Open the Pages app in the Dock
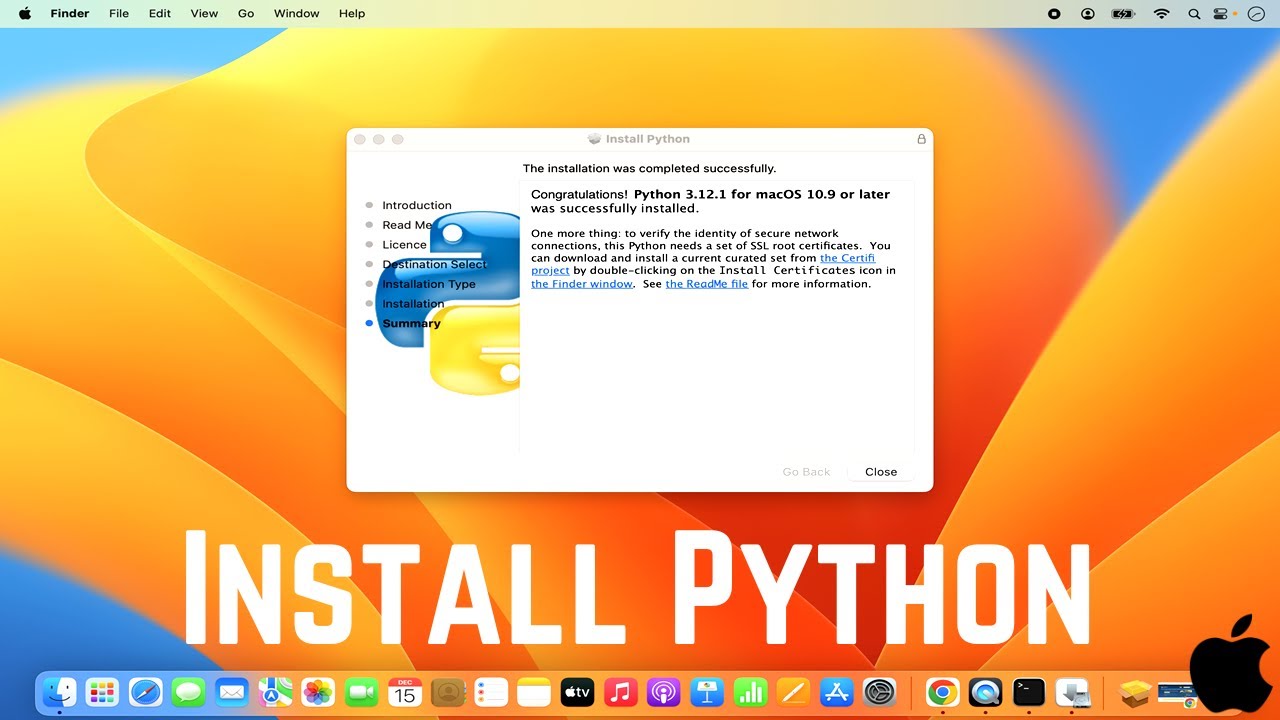1280x720 pixels. pyautogui.click(x=793, y=692)
